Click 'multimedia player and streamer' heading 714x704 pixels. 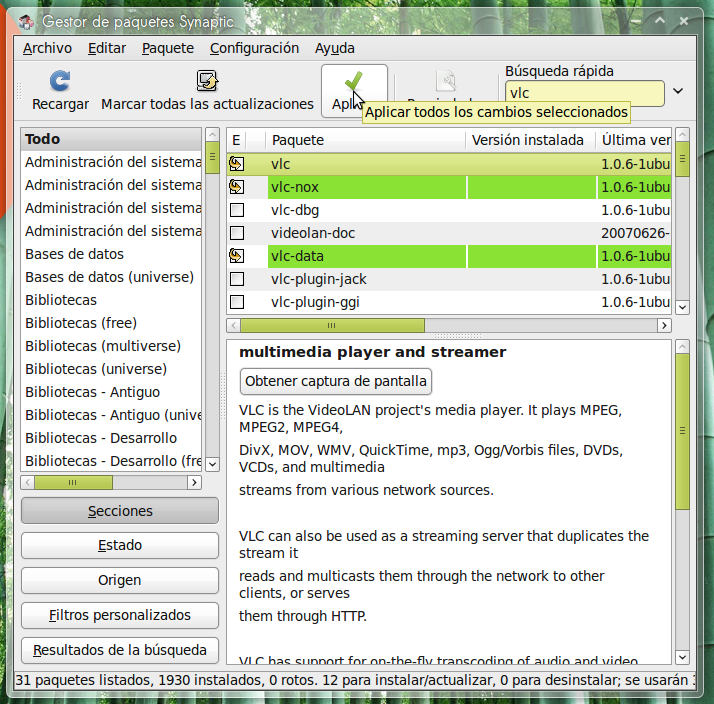[372, 352]
